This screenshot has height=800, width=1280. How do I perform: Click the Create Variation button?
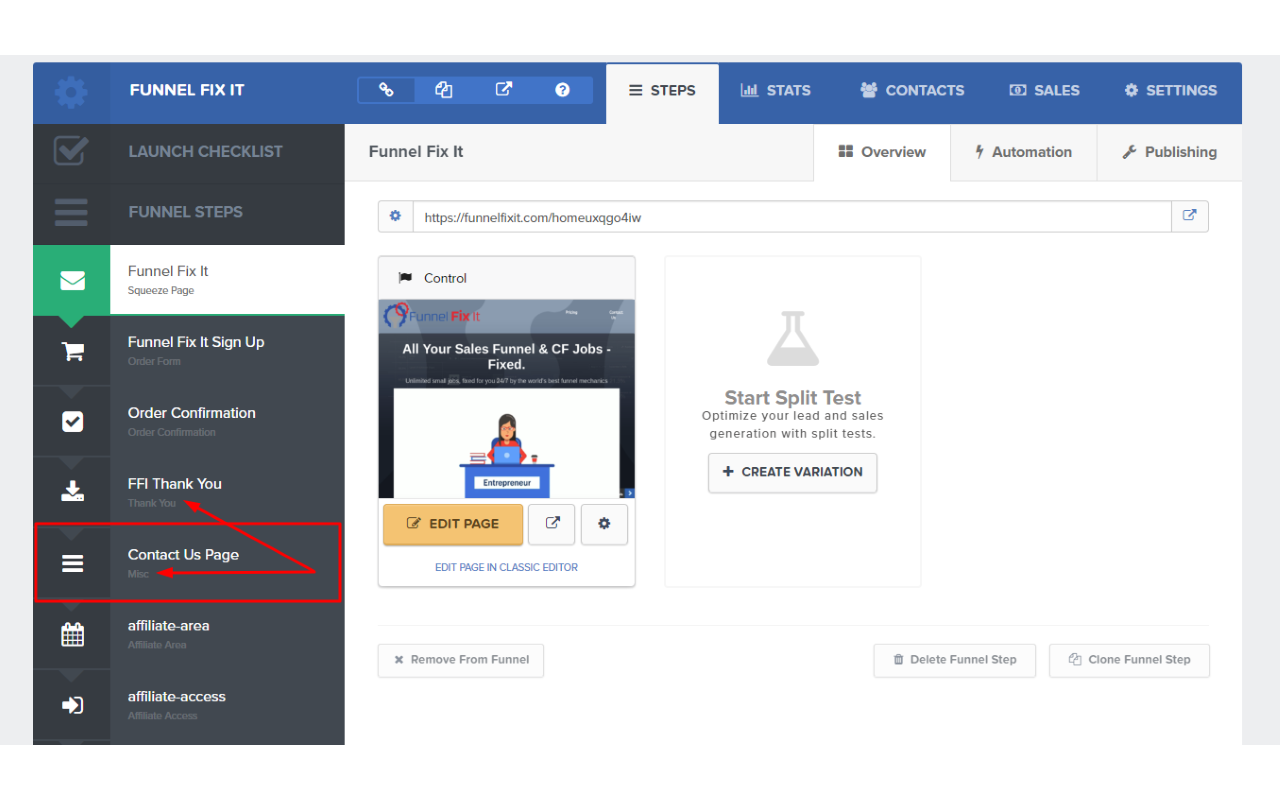[x=792, y=472]
